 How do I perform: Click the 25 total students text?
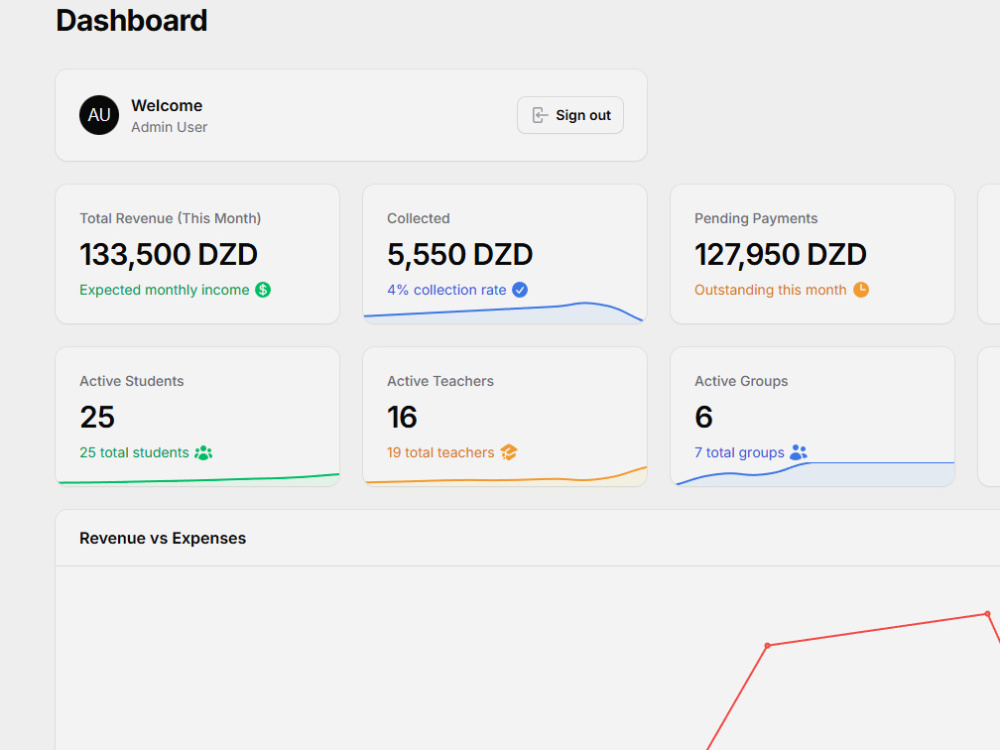pos(134,452)
